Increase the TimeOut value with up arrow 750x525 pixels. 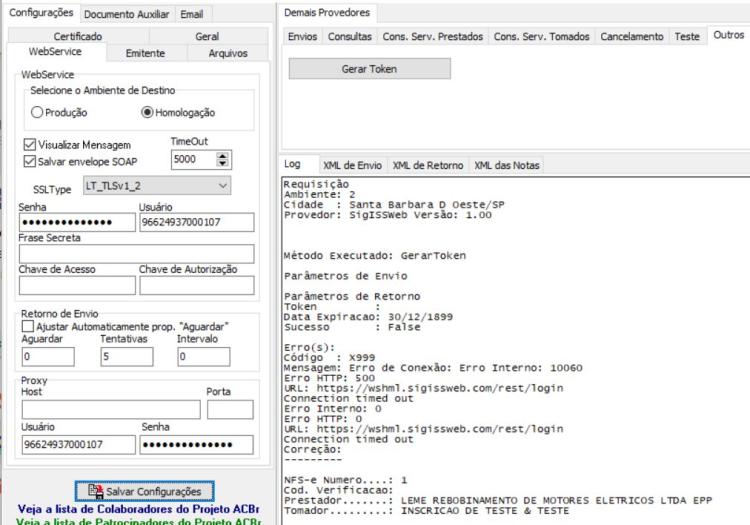222,155
